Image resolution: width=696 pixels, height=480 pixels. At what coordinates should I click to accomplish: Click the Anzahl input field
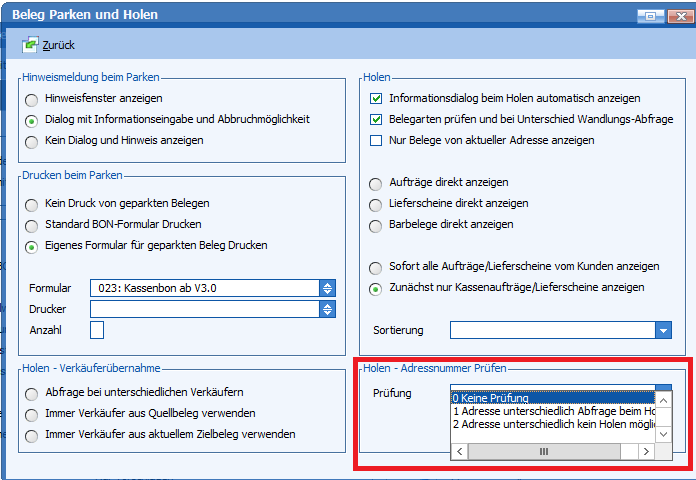click(x=97, y=330)
